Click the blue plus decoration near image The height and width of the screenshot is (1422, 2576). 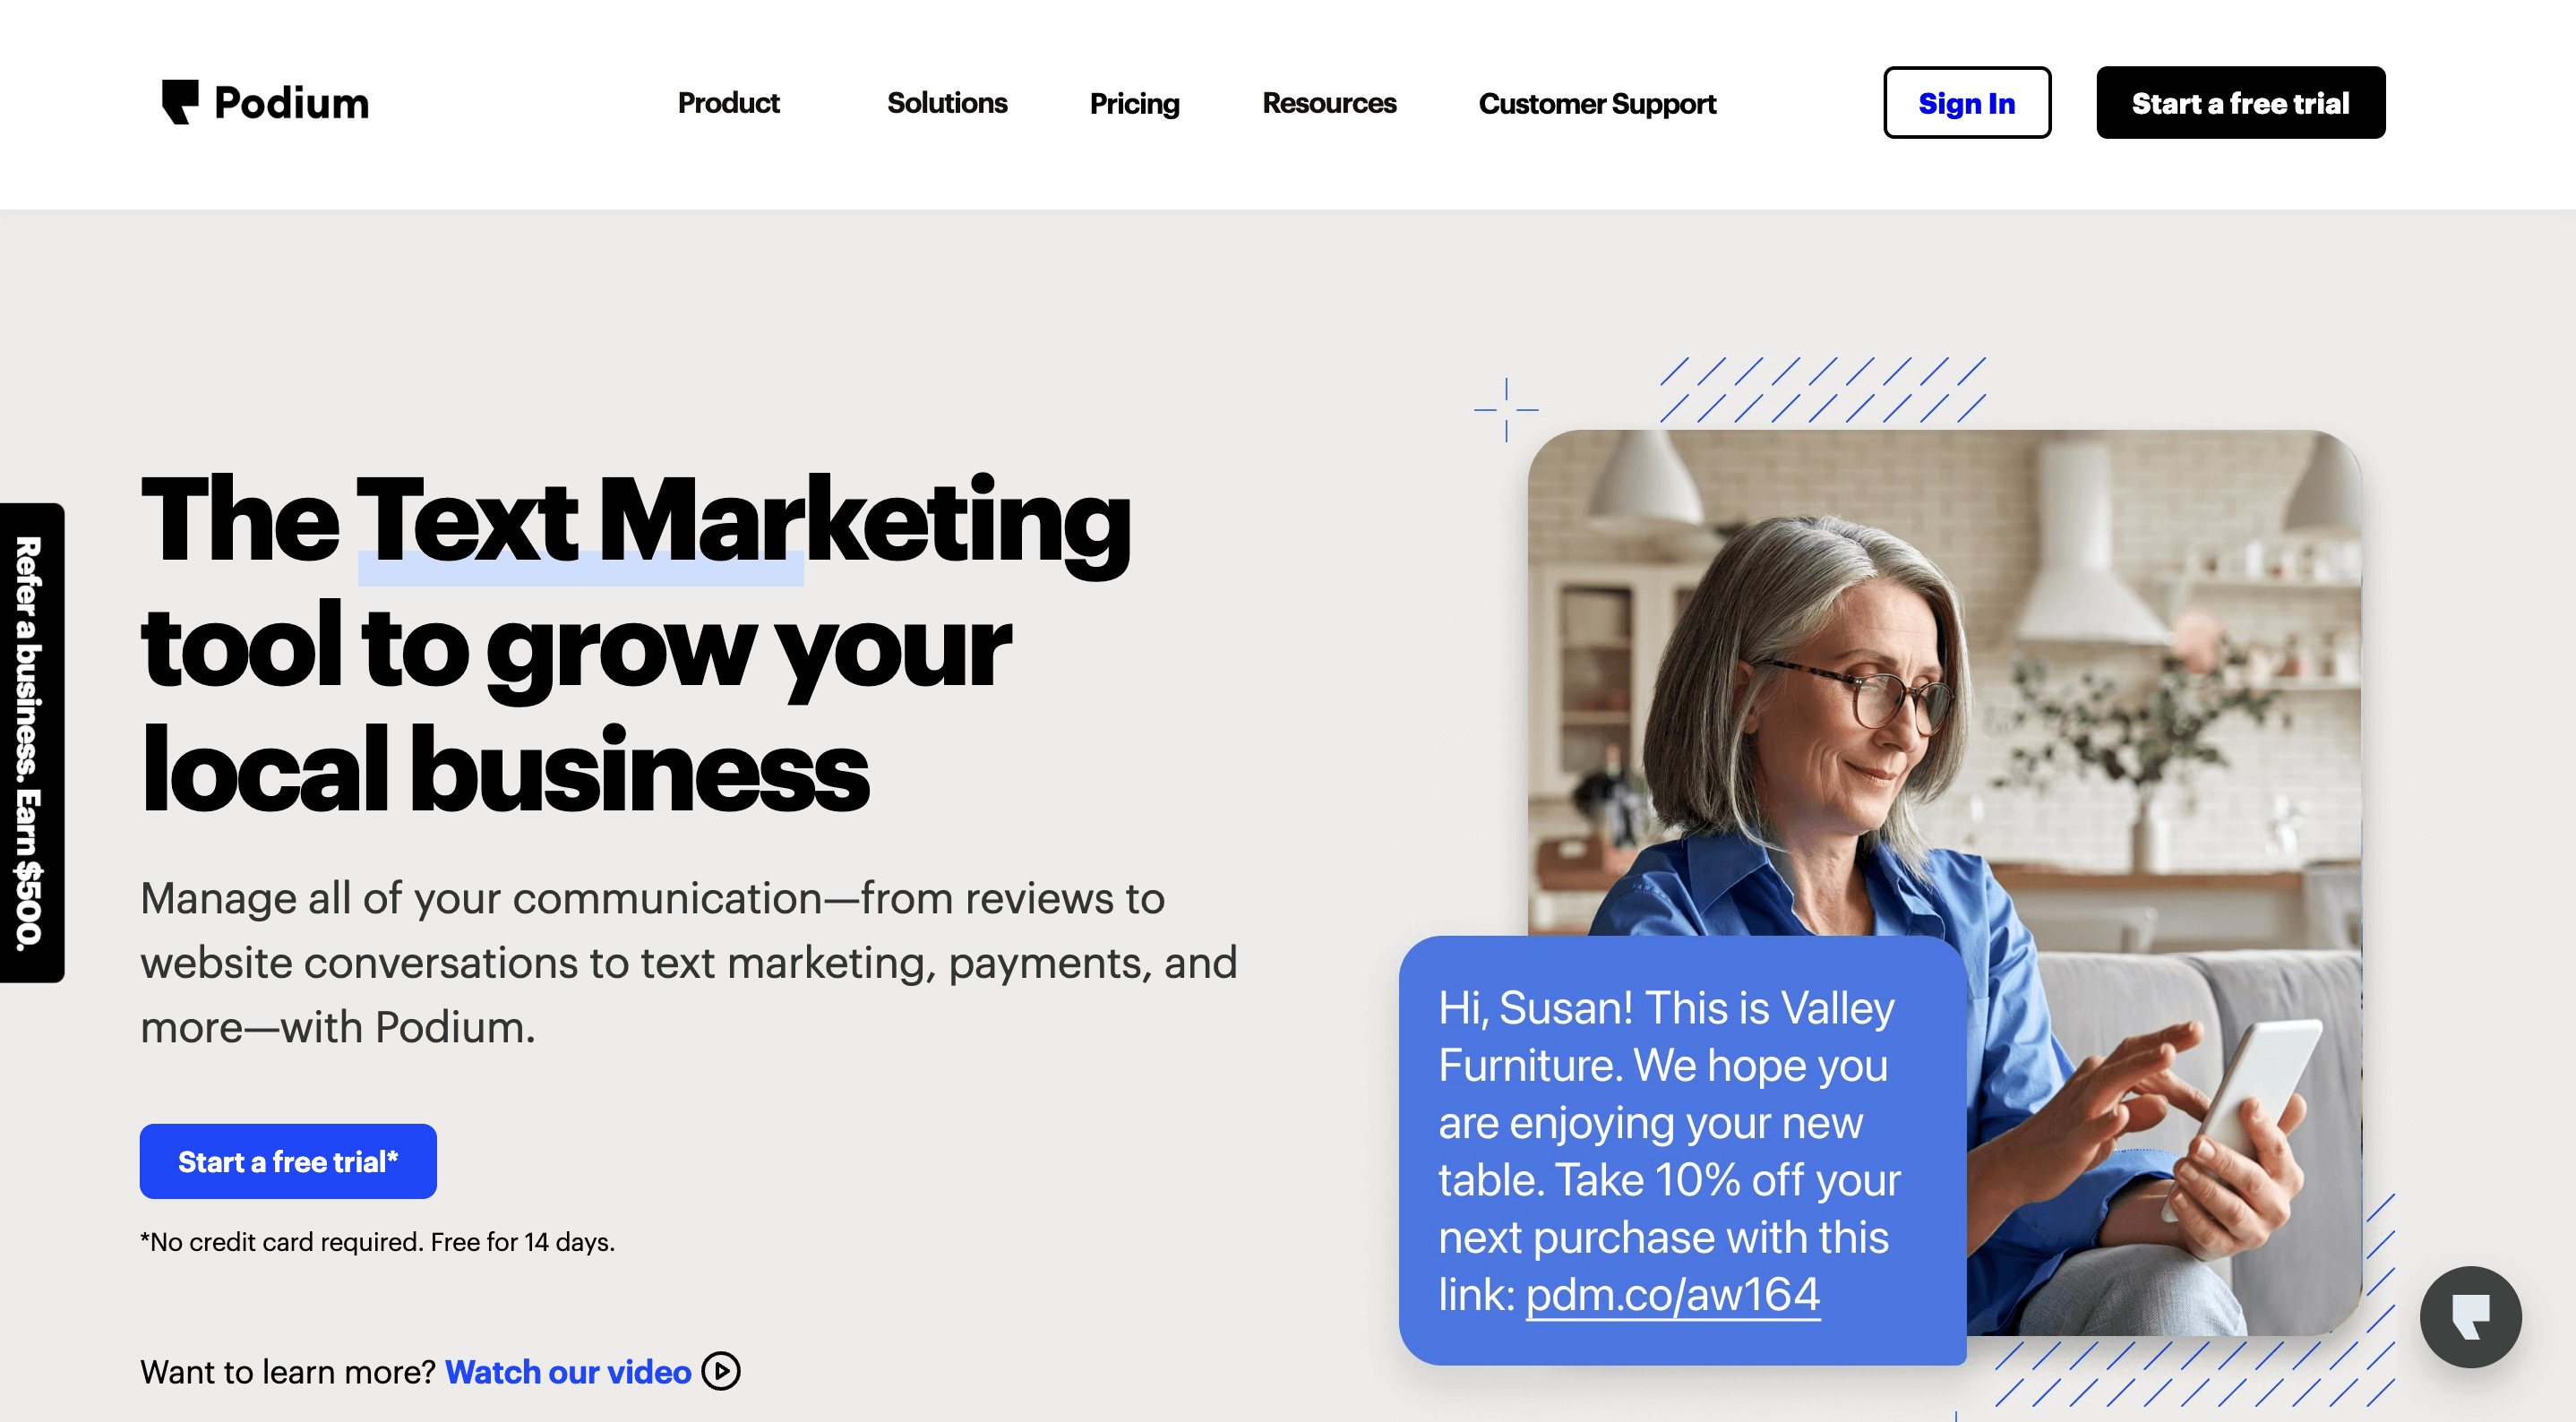coord(1506,409)
